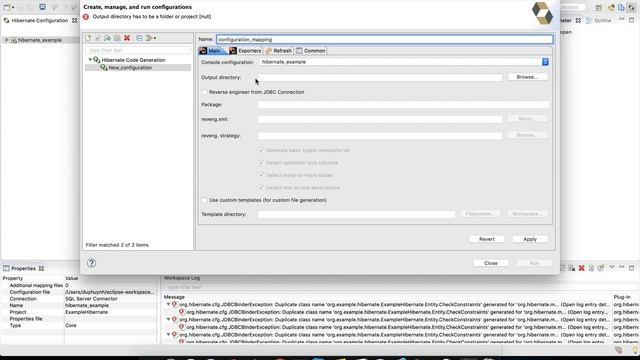Delete selected configuration with red X icon

click(x=127, y=38)
